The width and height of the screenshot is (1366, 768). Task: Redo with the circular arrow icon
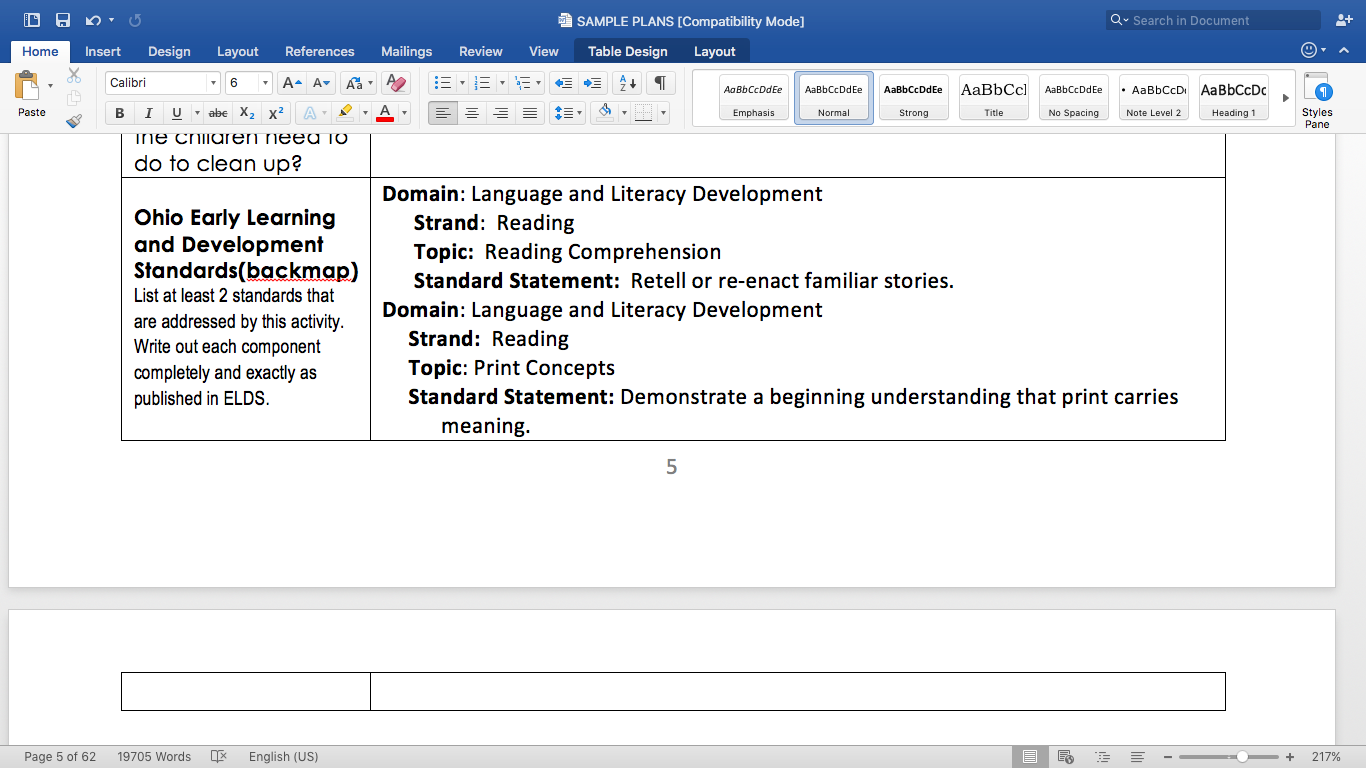[x=135, y=20]
